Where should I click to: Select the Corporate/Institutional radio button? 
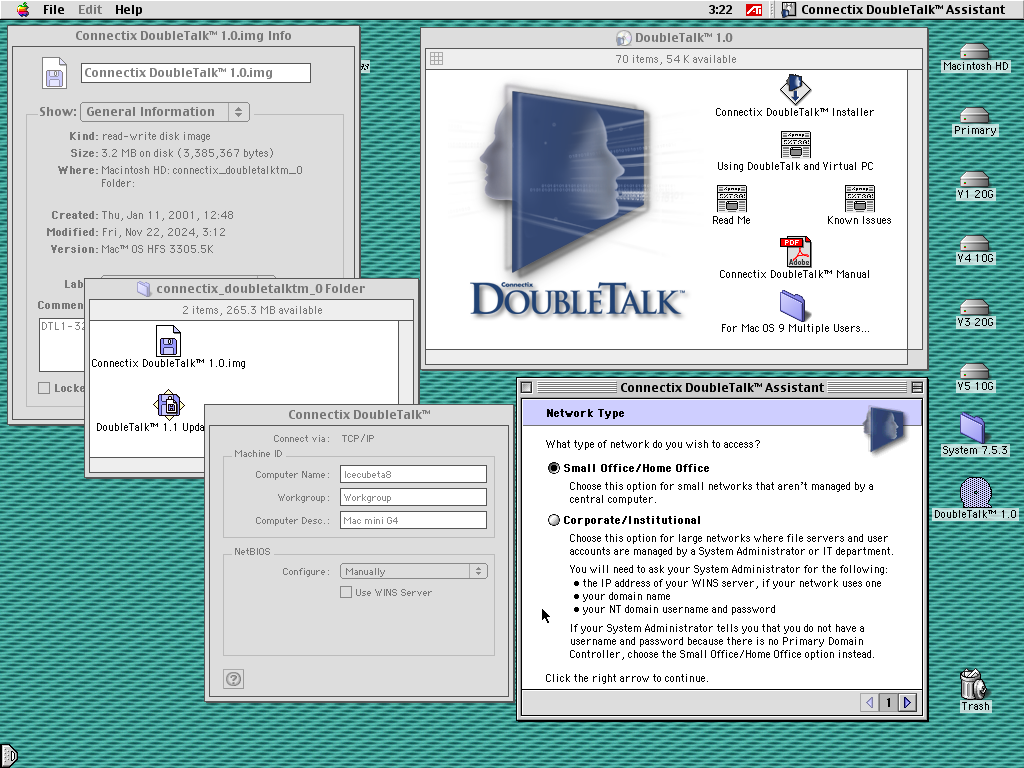[554, 520]
